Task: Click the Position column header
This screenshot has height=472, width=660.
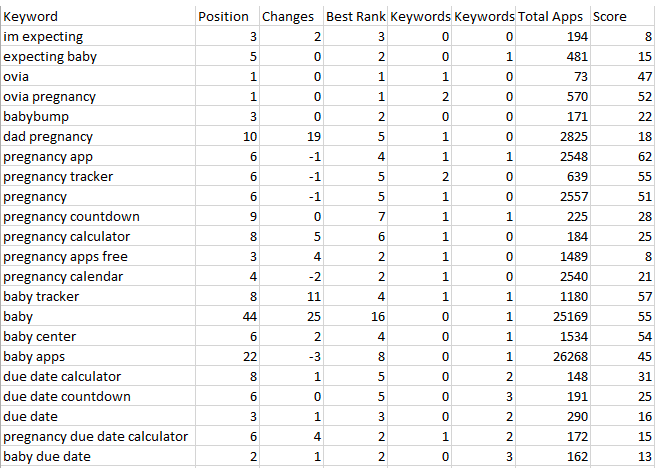Action: point(227,16)
